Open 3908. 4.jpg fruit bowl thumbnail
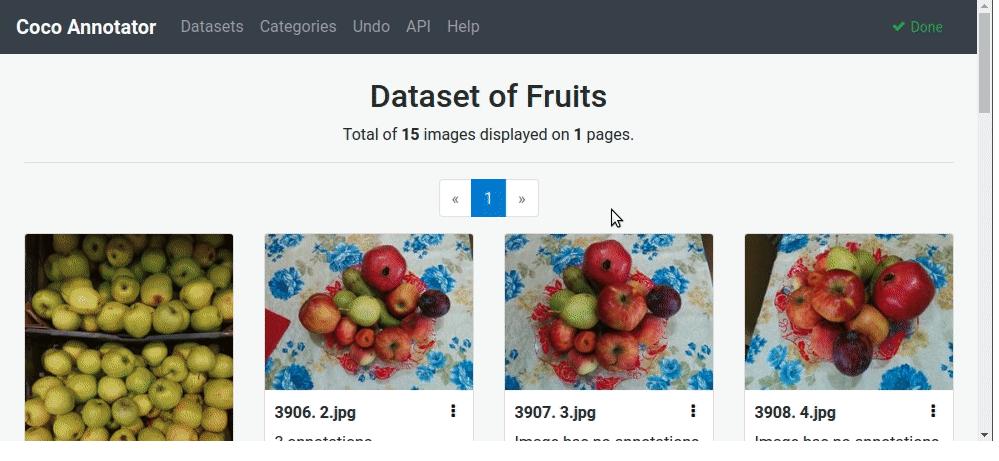999x461 pixels. point(849,312)
